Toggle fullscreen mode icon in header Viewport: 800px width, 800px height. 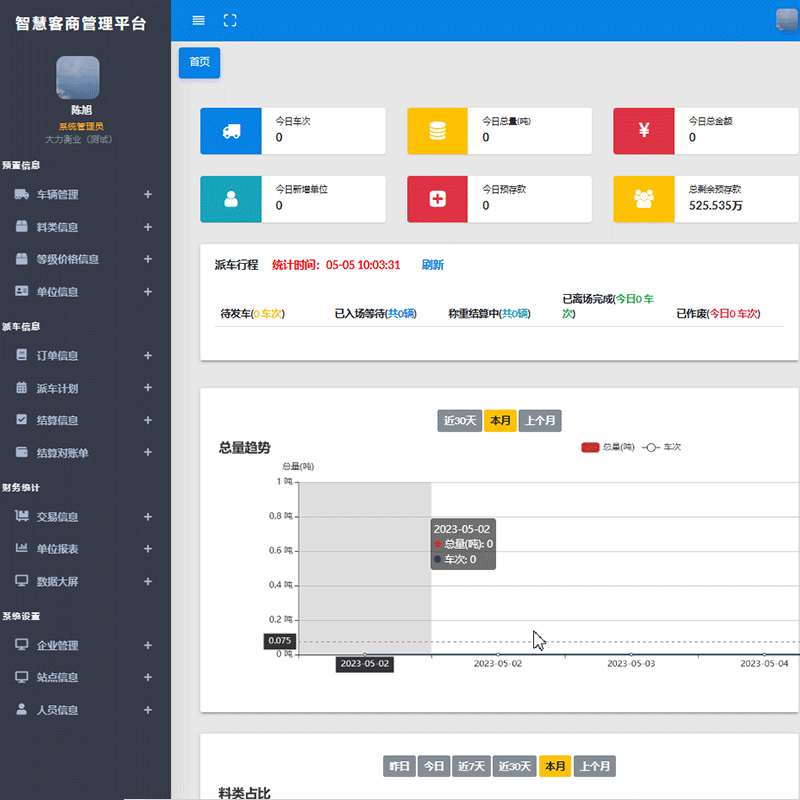pos(230,20)
